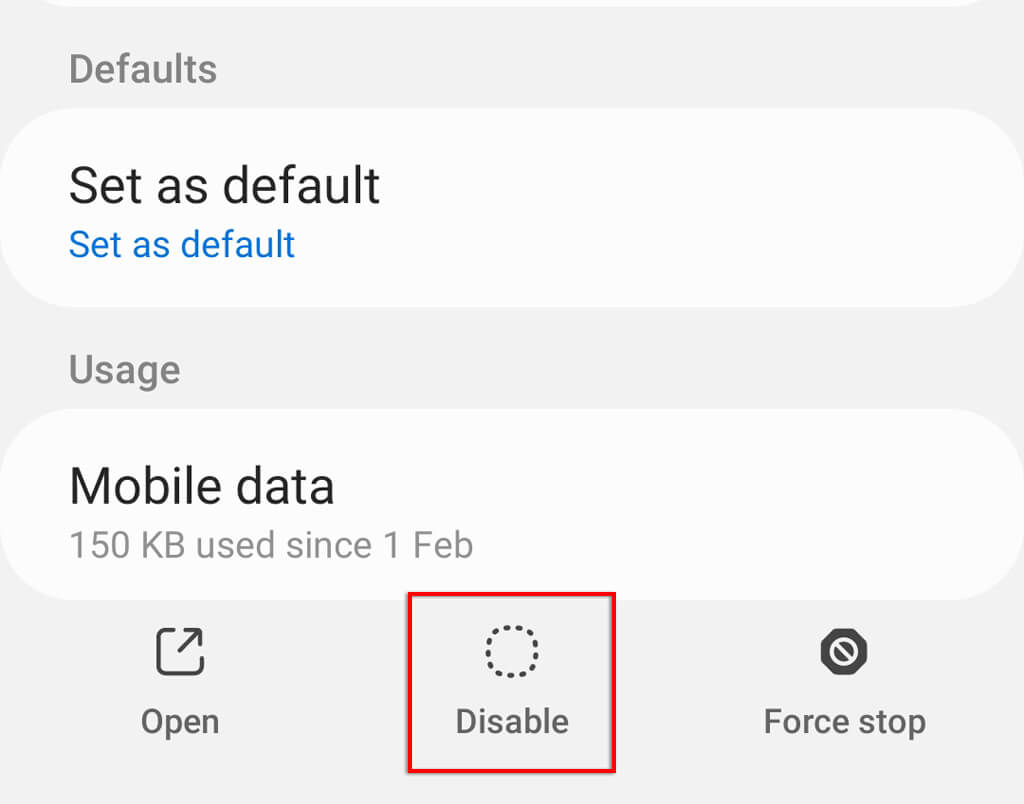Click the "Open" text label
Viewport: 1024px width, 804px height.
point(180,722)
